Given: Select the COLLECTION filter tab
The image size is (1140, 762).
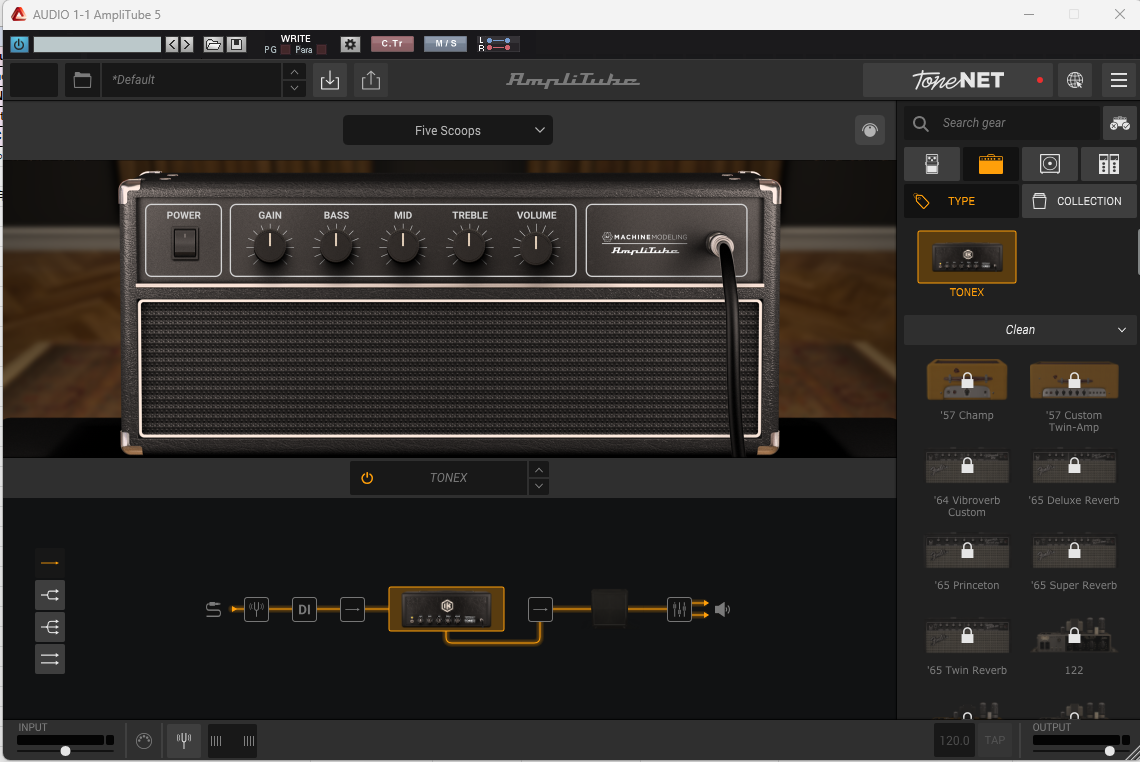Looking at the screenshot, I should click(1079, 201).
